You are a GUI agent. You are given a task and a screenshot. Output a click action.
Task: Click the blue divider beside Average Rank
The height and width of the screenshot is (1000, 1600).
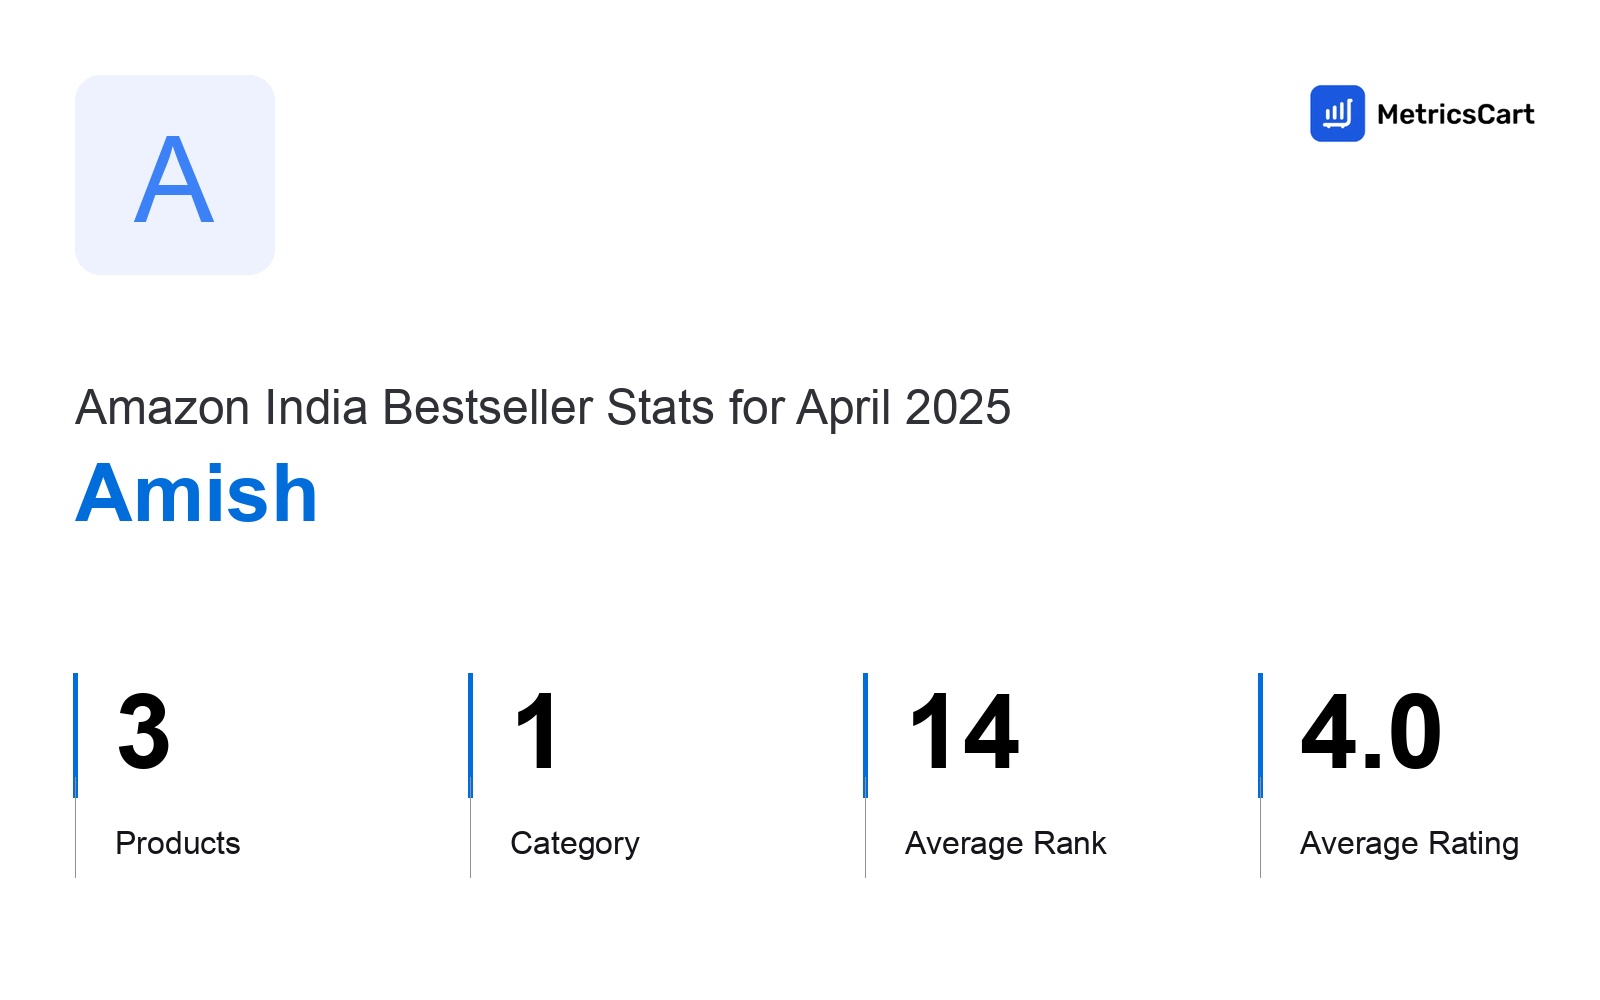865,735
